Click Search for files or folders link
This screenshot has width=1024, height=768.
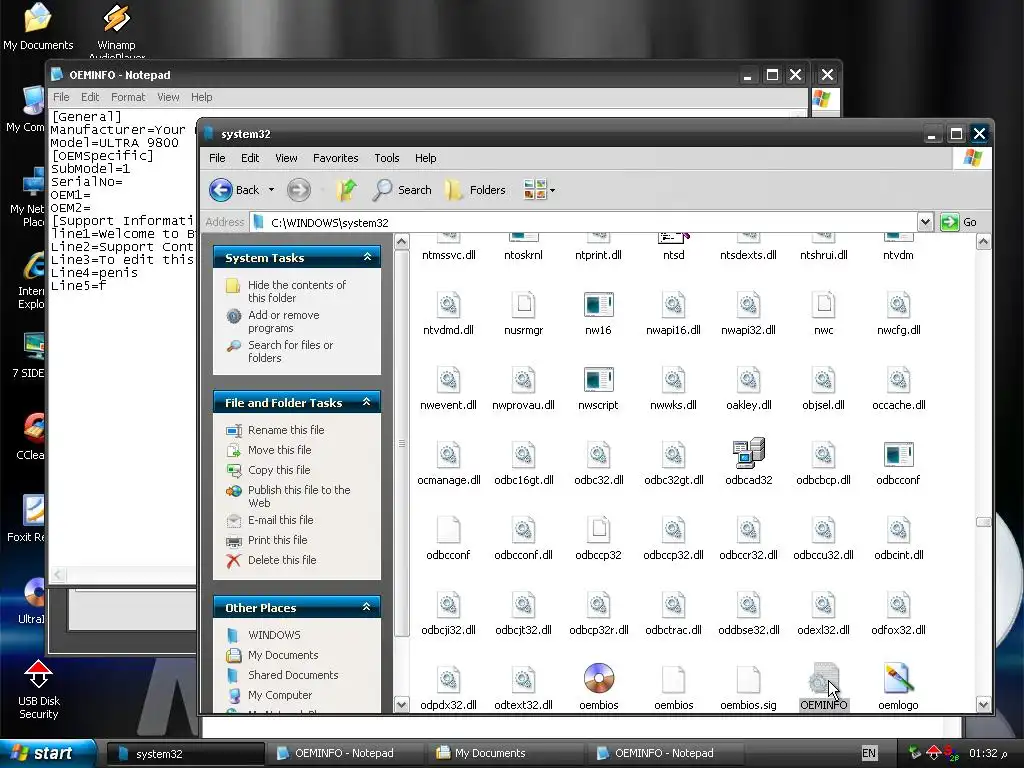click(290, 351)
